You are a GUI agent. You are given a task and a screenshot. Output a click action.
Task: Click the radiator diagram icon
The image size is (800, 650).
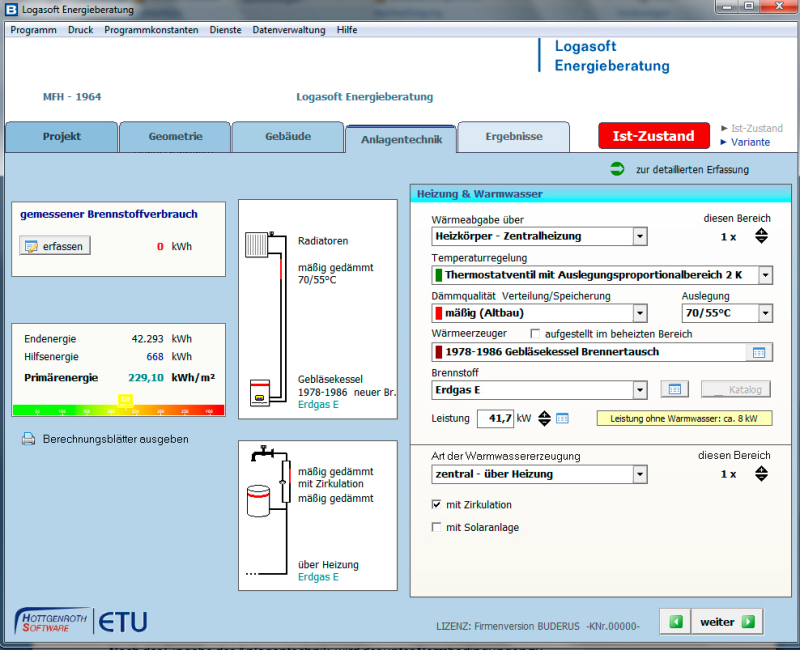pos(258,244)
